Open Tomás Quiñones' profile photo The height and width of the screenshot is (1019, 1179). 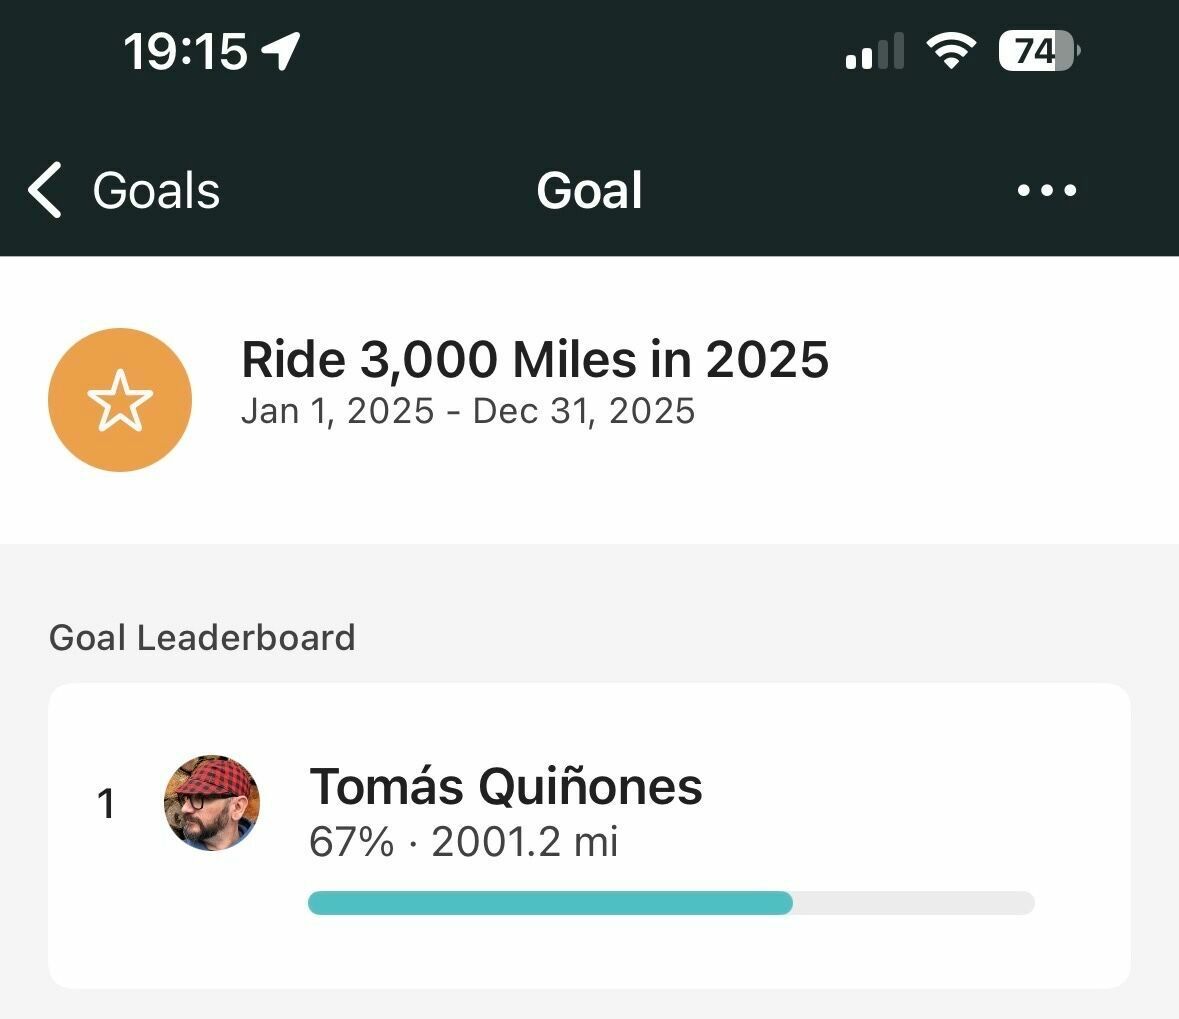pyautogui.click(x=212, y=803)
